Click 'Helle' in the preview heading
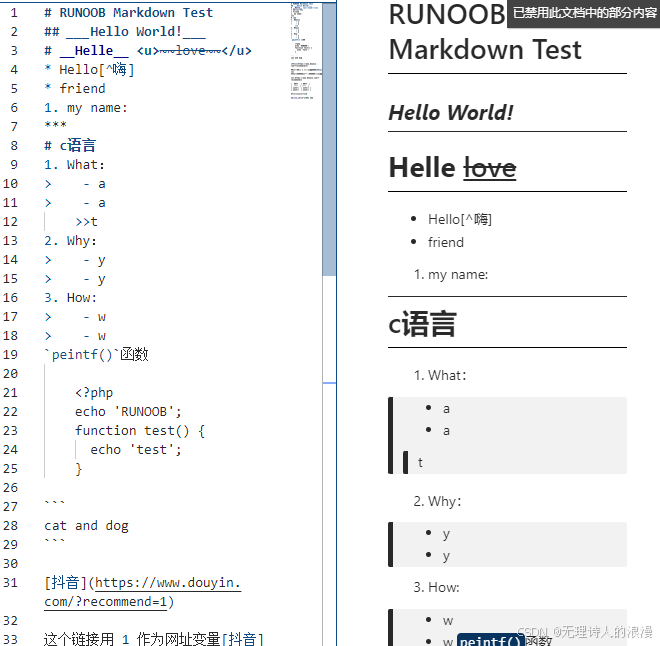The height and width of the screenshot is (646, 660). click(422, 167)
